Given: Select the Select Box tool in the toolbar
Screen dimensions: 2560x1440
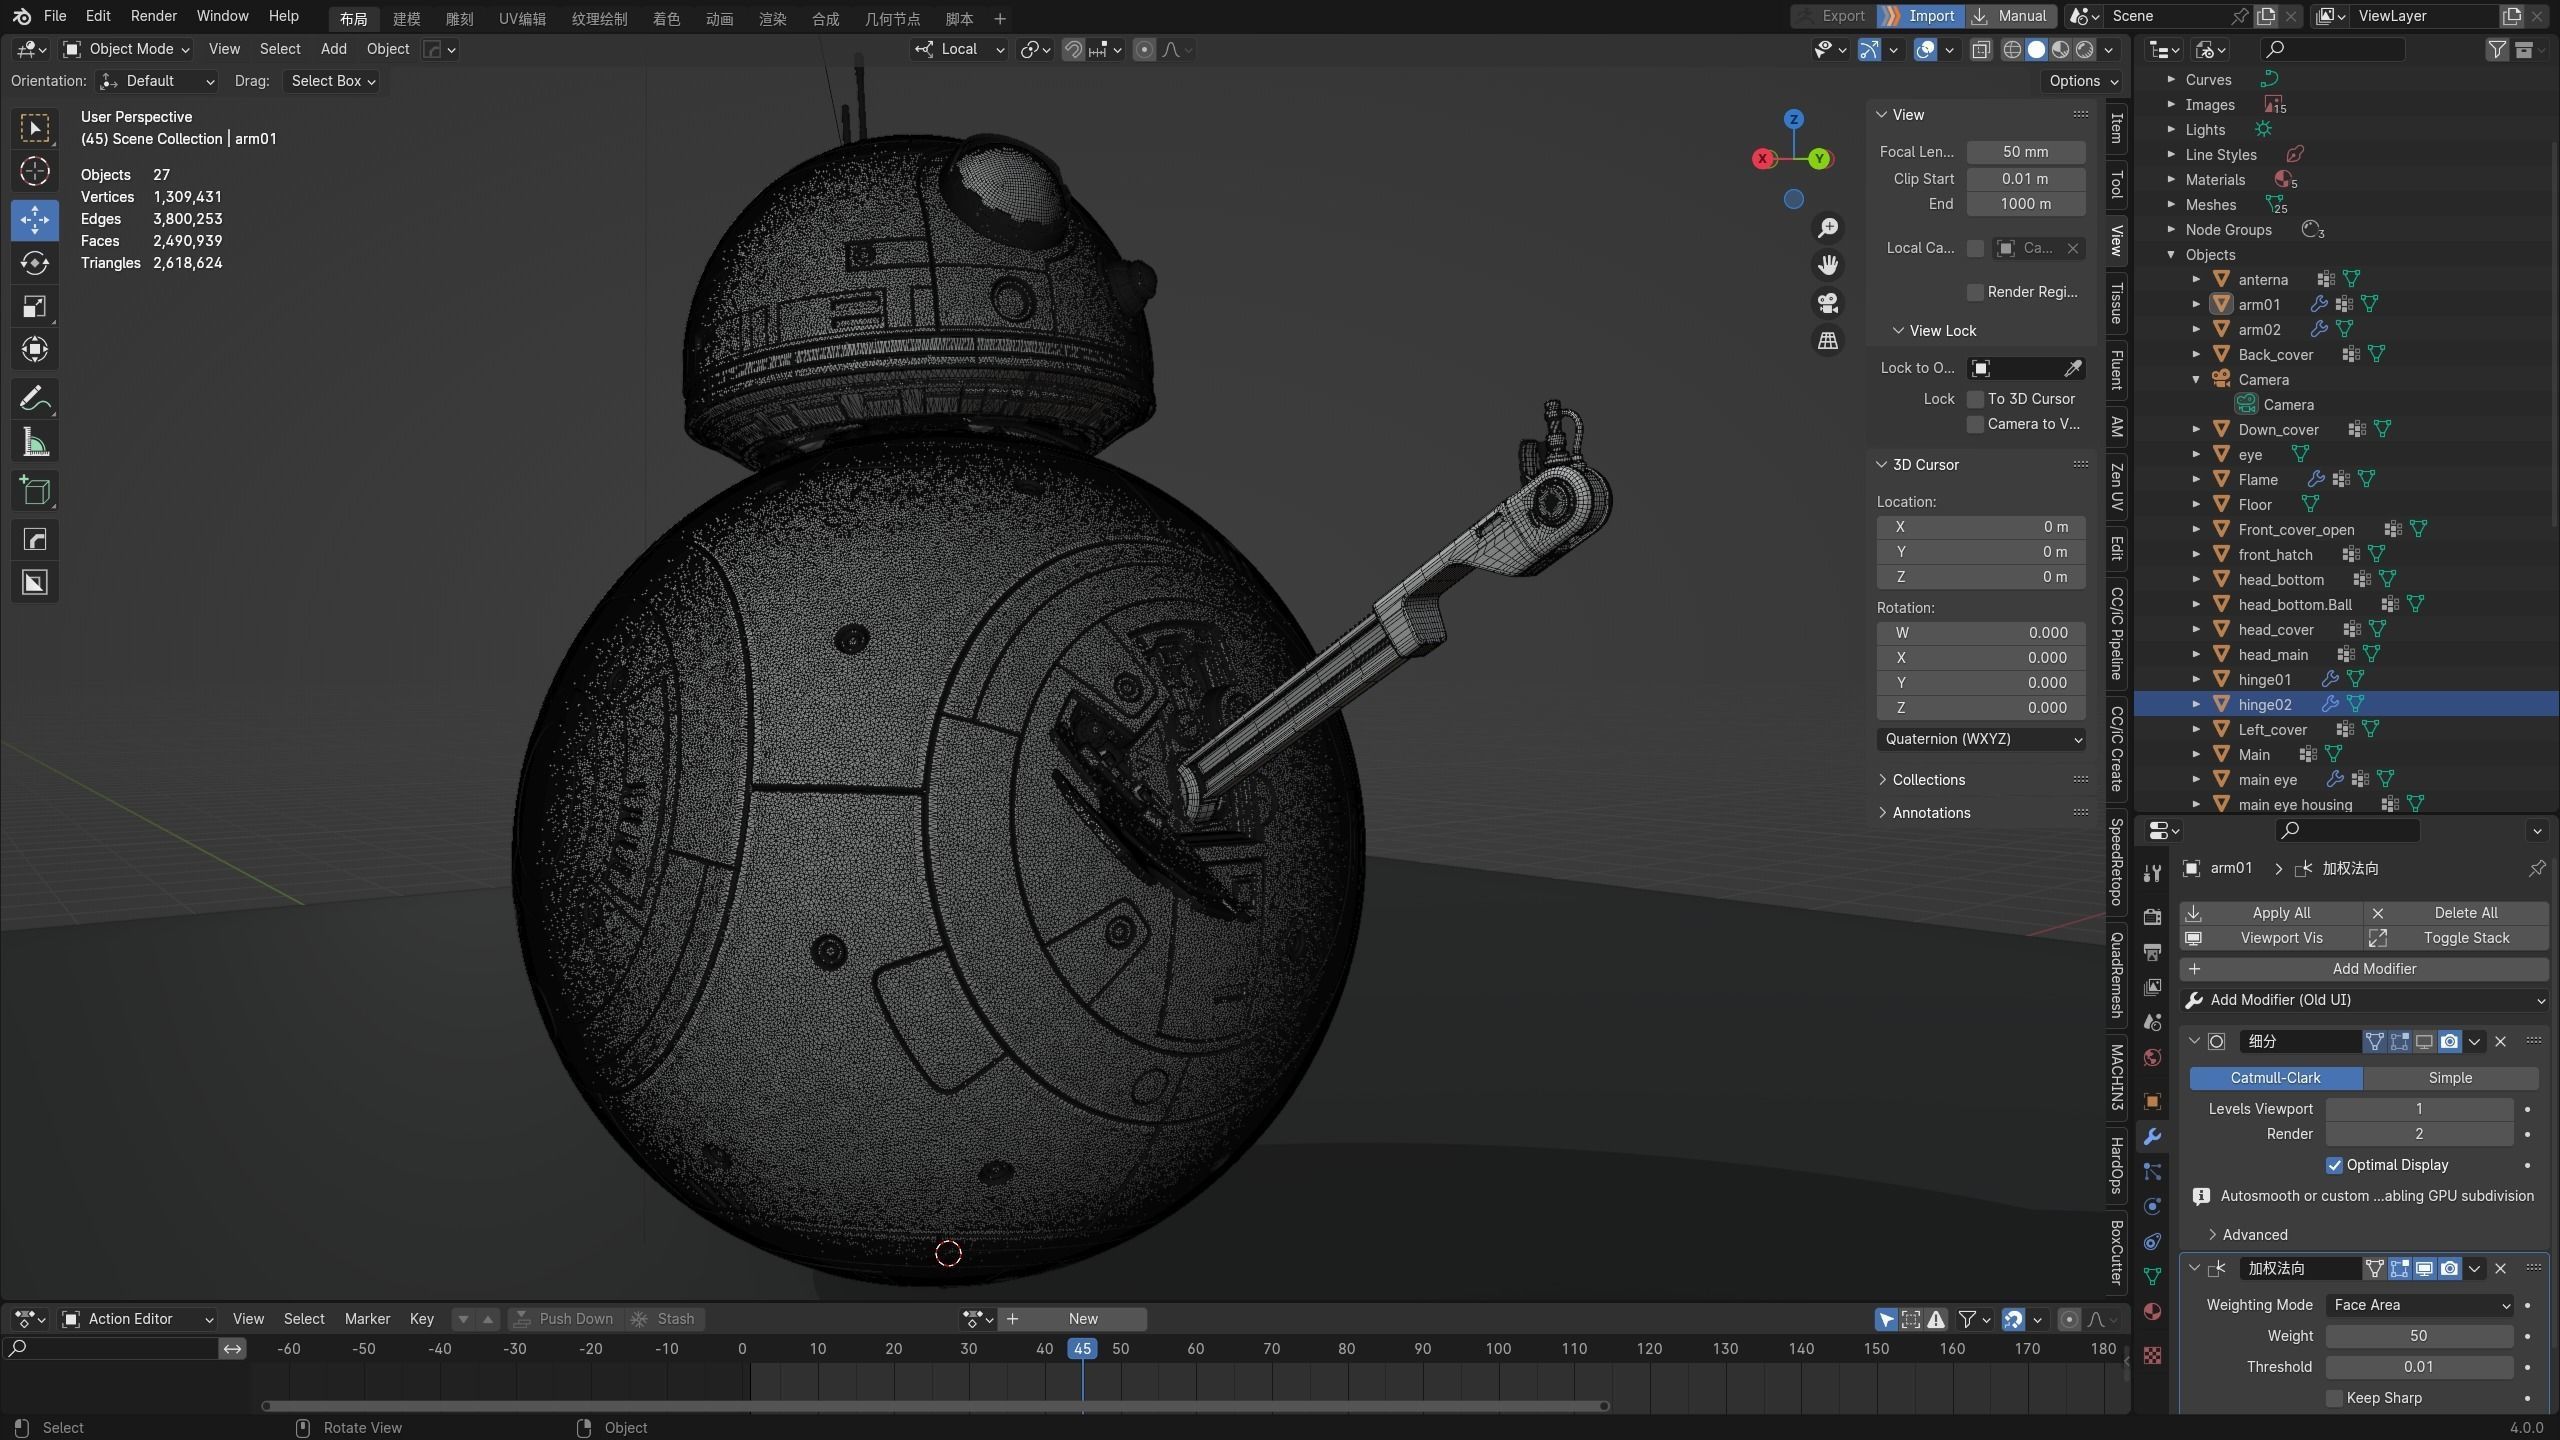Looking at the screenshot, I should pos(35,129).
